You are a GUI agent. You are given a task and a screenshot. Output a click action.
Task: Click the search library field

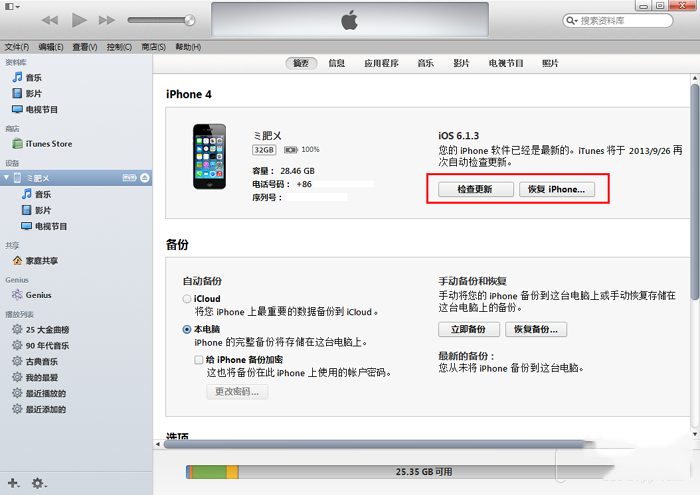(618, 21)
